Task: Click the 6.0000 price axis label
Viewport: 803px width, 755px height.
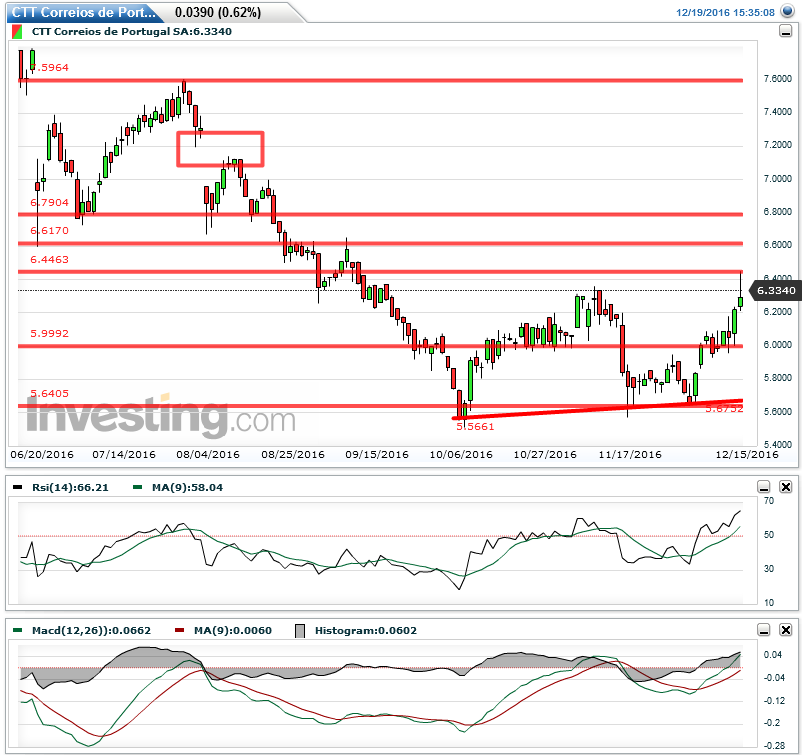Action: (x=777, y=345)
